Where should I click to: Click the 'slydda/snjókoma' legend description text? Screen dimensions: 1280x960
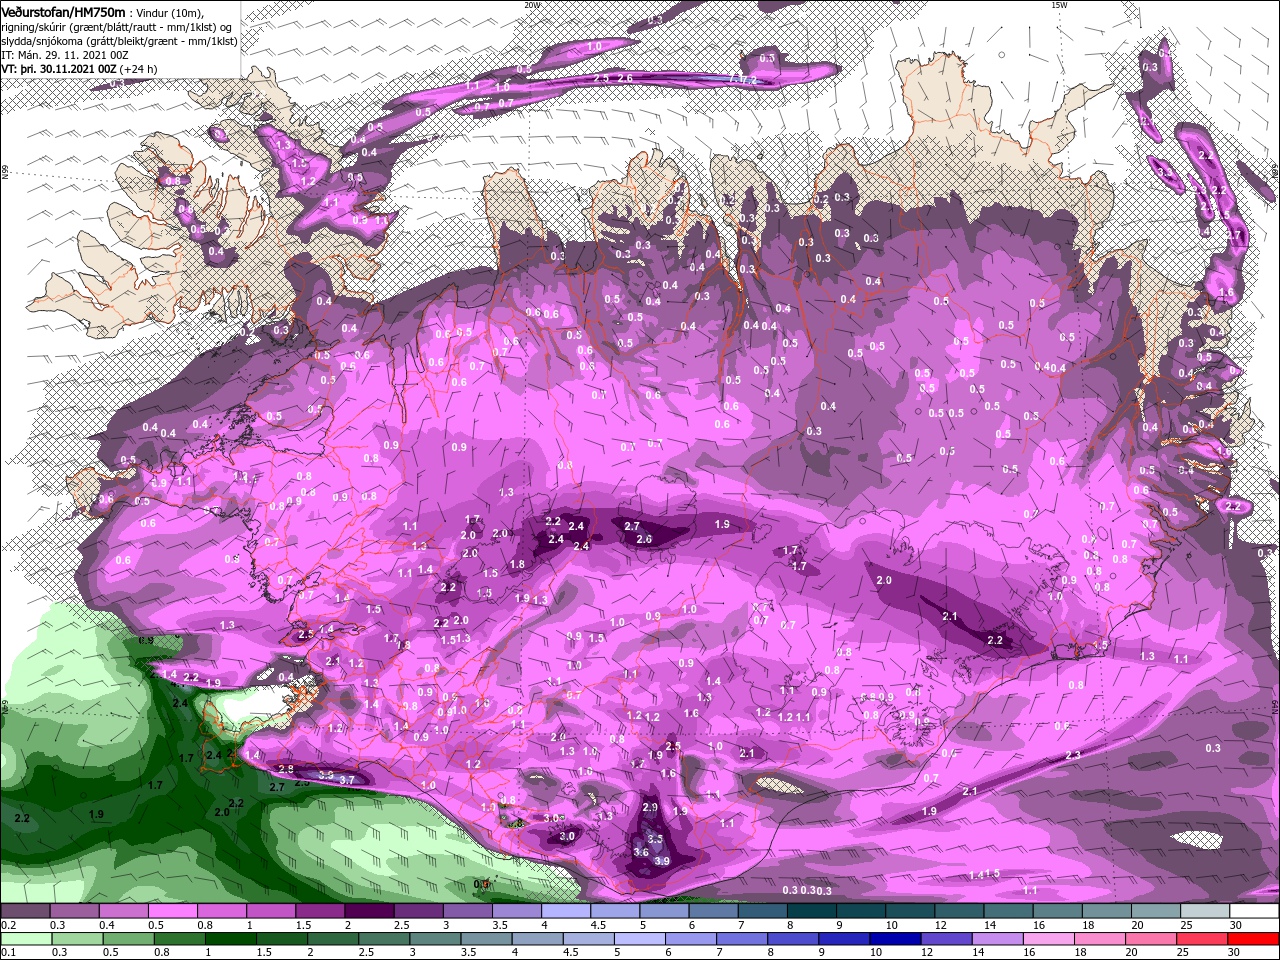click(42, 41)
